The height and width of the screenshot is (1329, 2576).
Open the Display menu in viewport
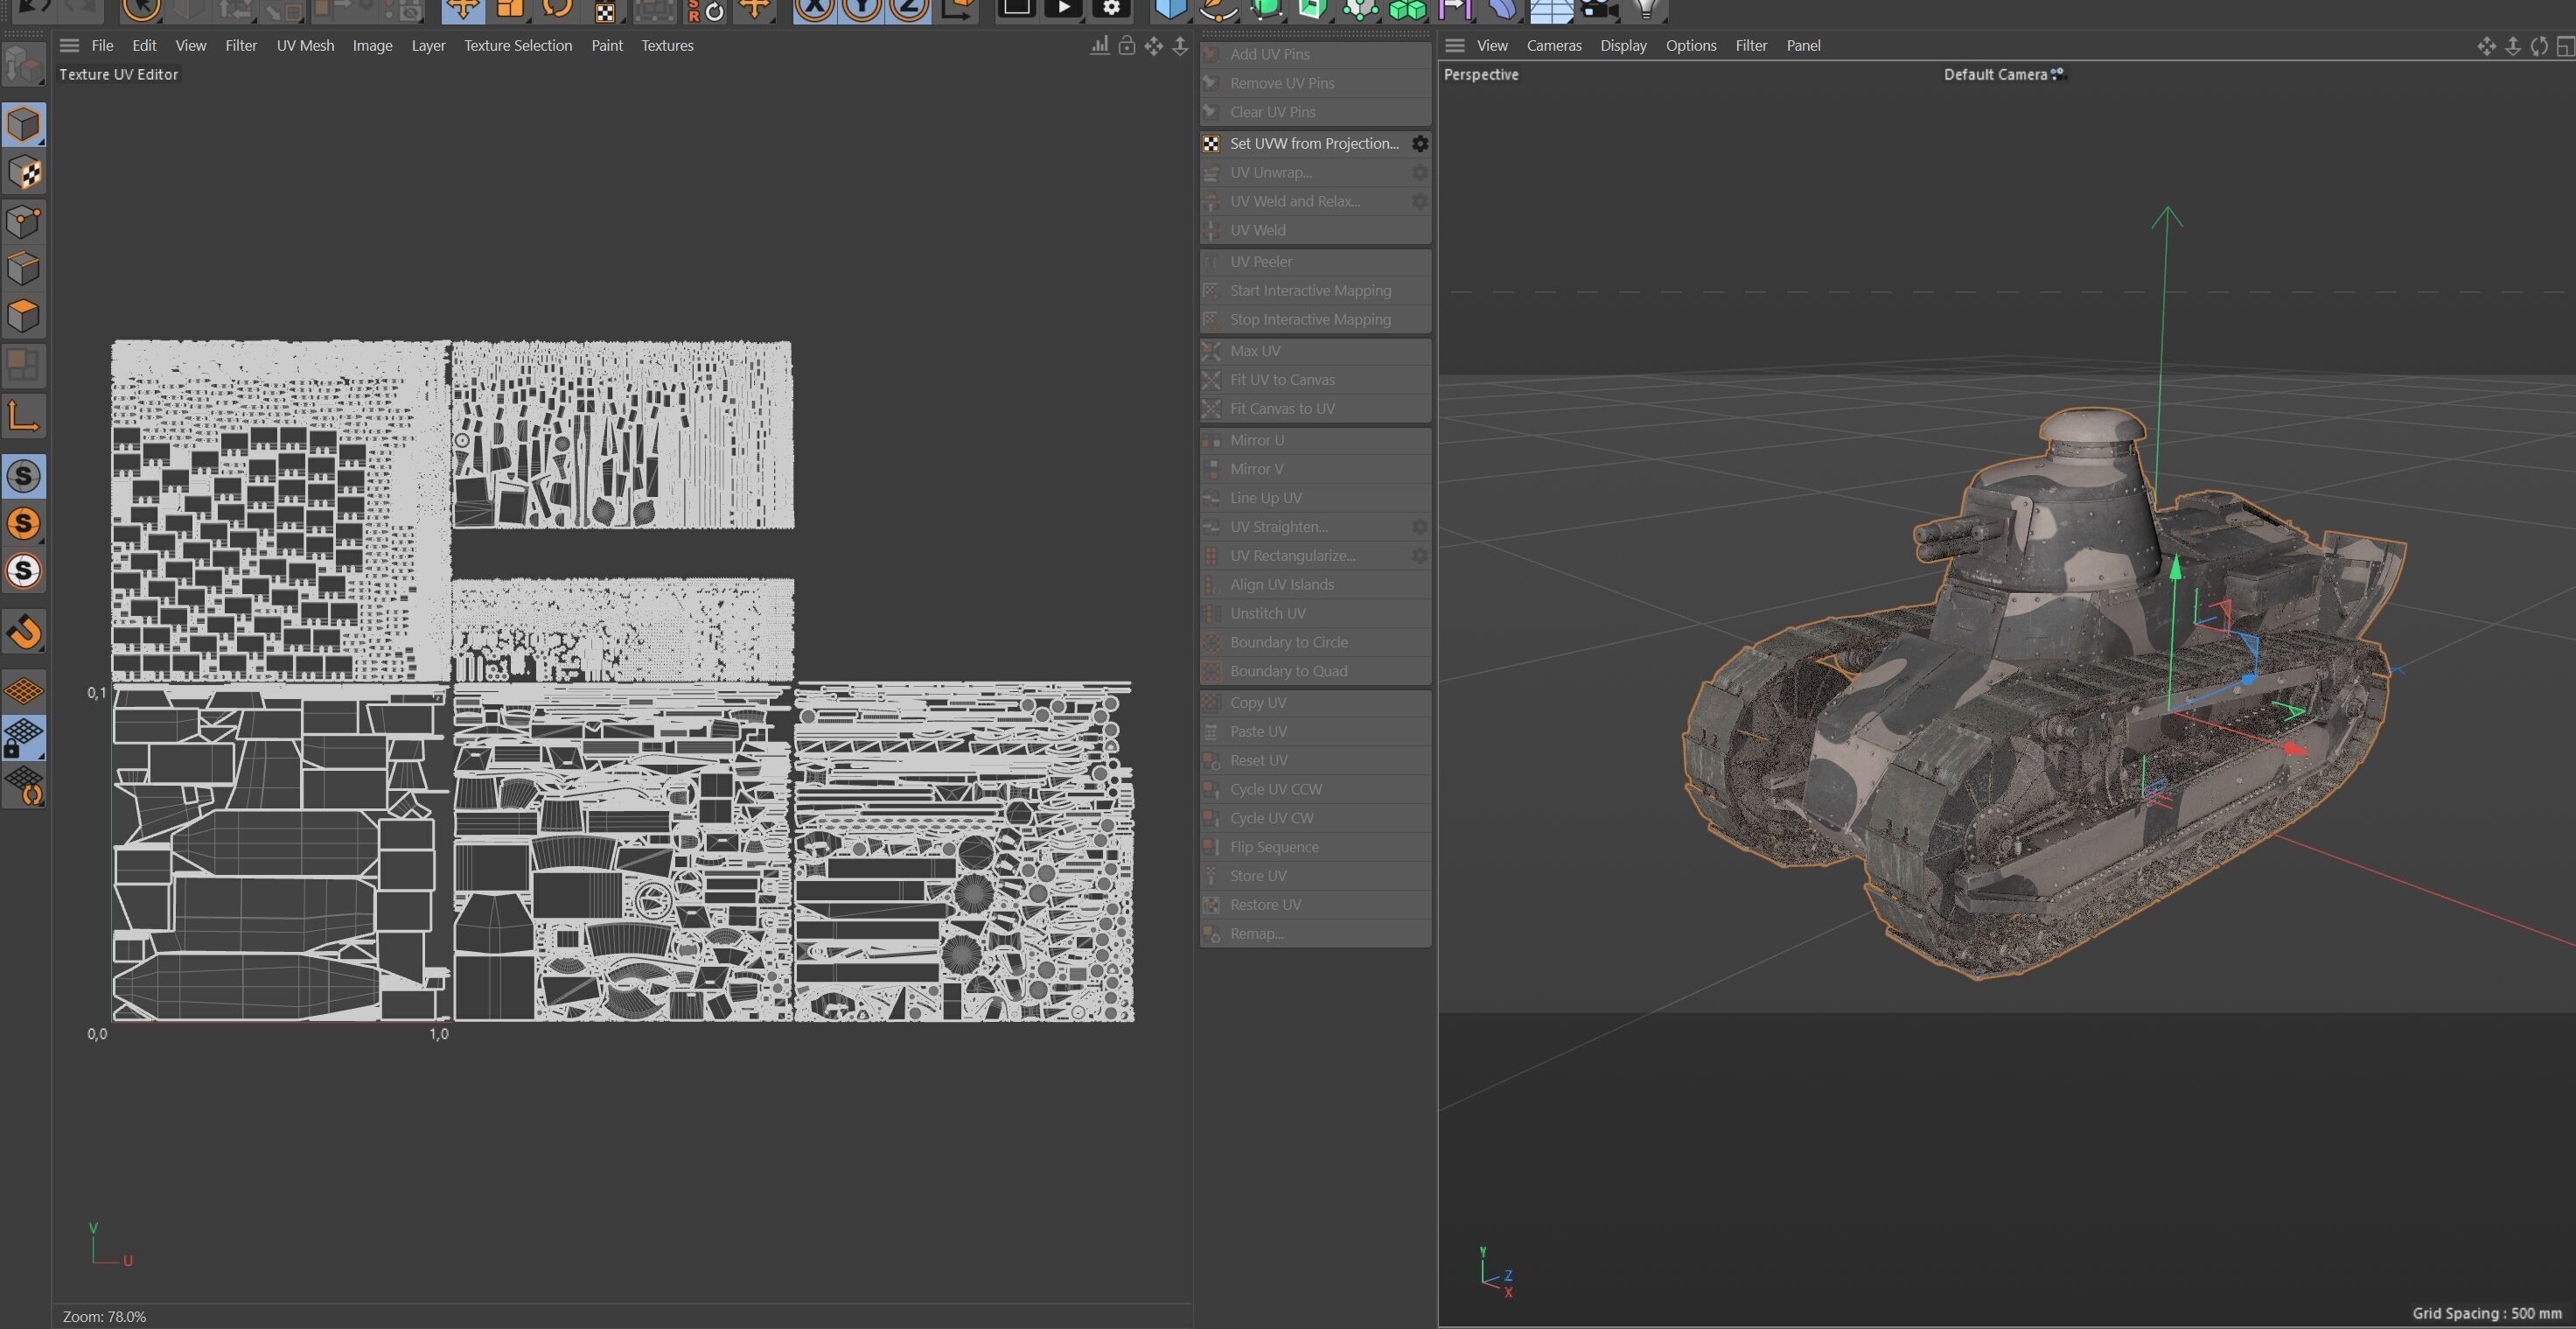(1622, 46)
